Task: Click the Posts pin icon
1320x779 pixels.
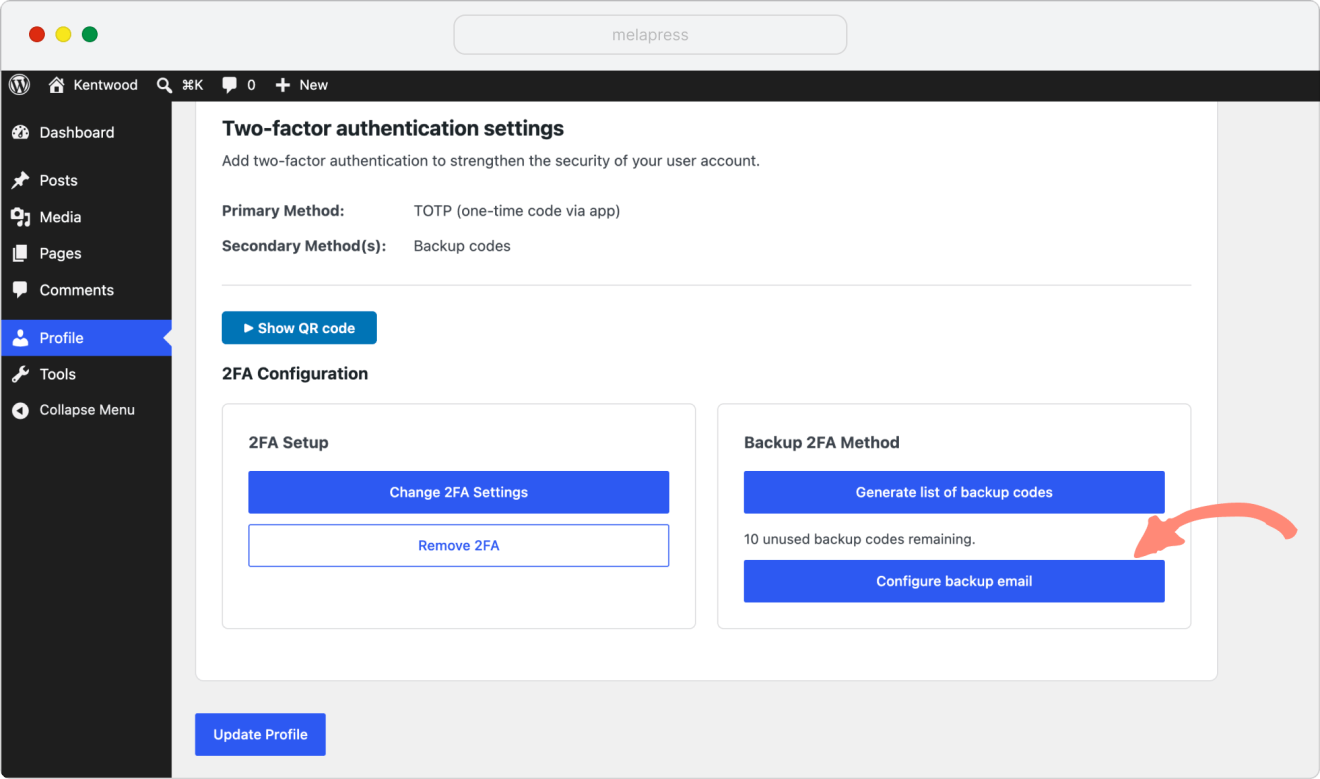Action: pos(20,180)
